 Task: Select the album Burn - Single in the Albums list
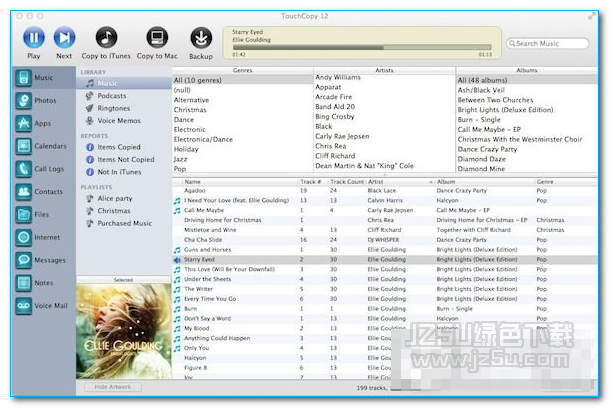tap(527, 119)
